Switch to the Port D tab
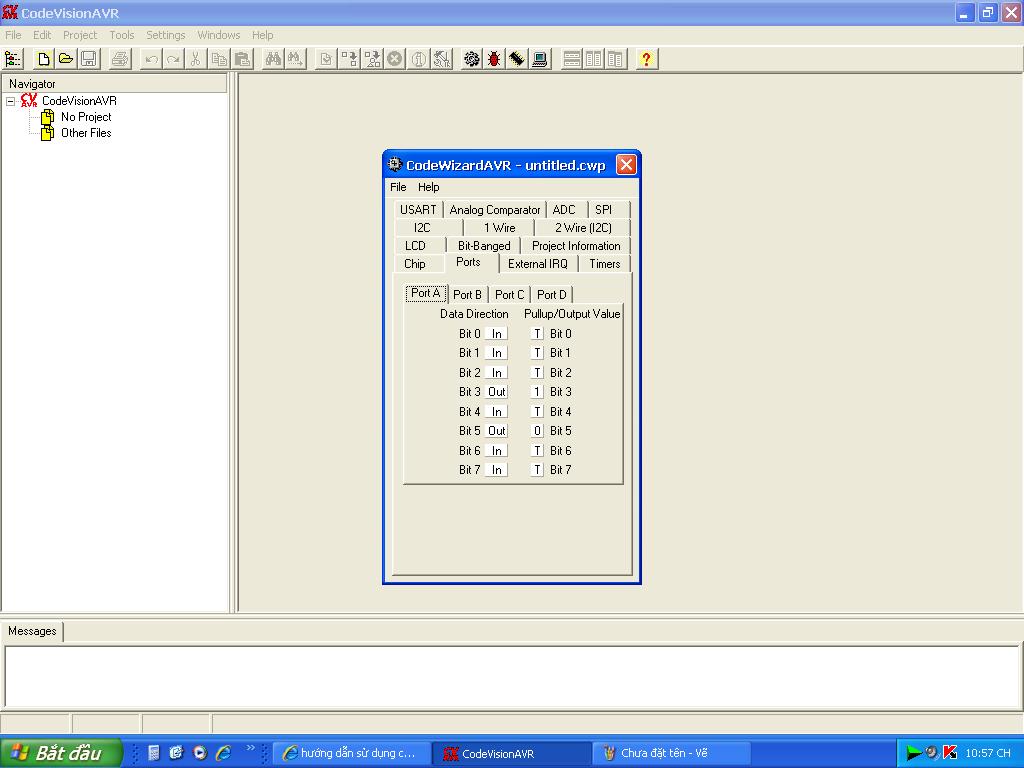 click(552, 295)
